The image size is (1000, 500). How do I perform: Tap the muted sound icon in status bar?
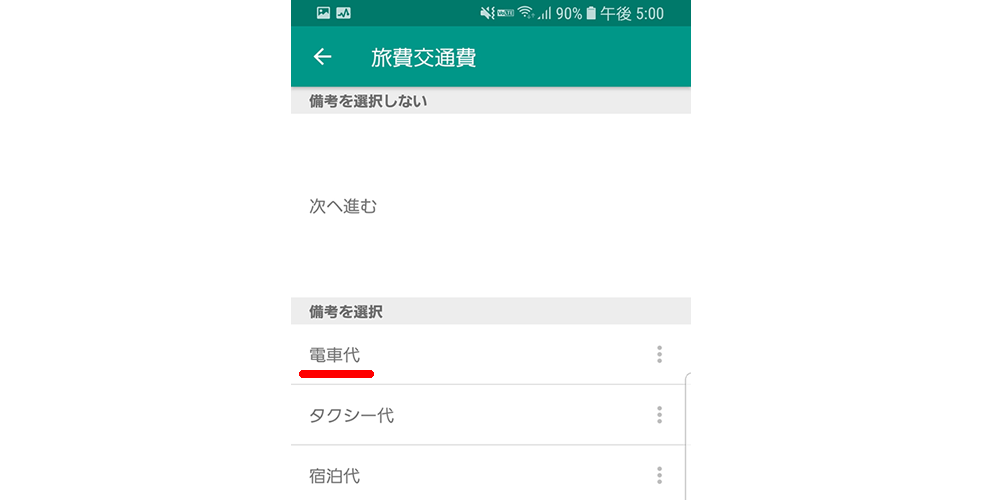click(x=487, y=13)
